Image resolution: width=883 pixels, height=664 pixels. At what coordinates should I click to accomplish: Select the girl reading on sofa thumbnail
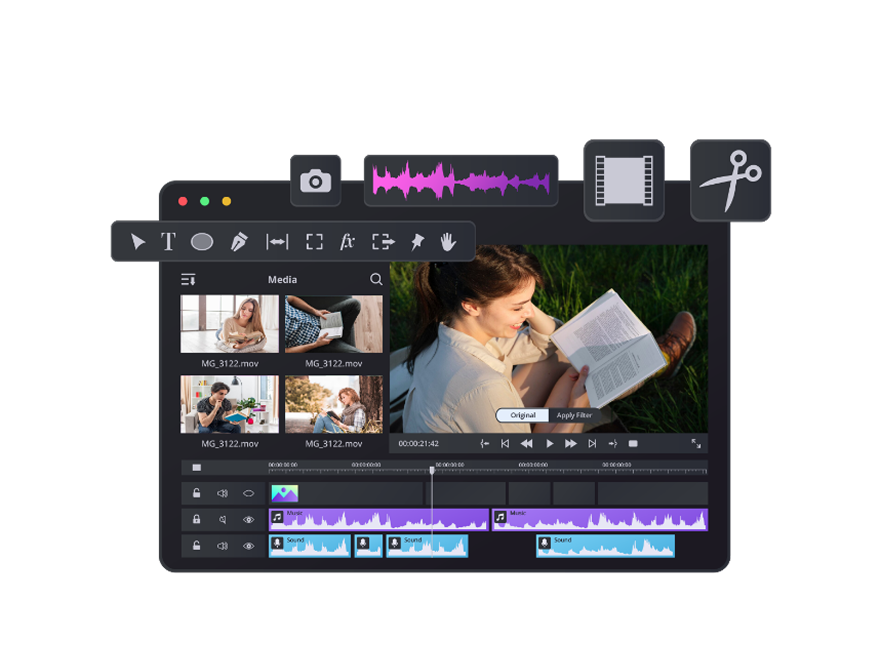pyautogui.click(x=230, y=324)
